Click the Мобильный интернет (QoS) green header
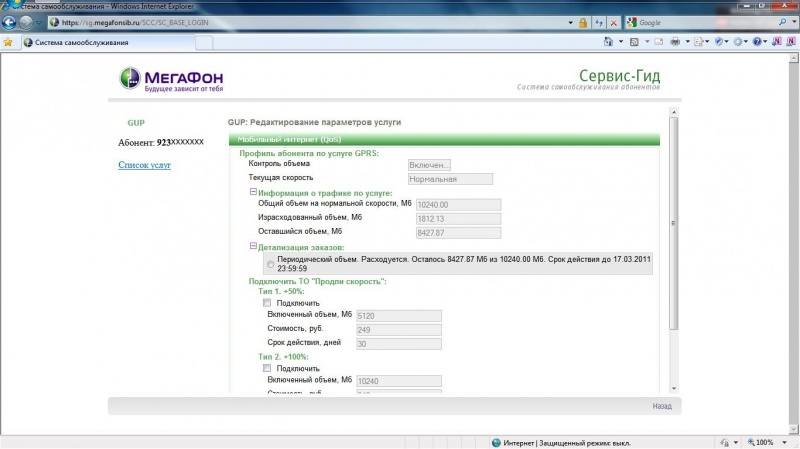The image size is (800, 449). tap(444, 139)
